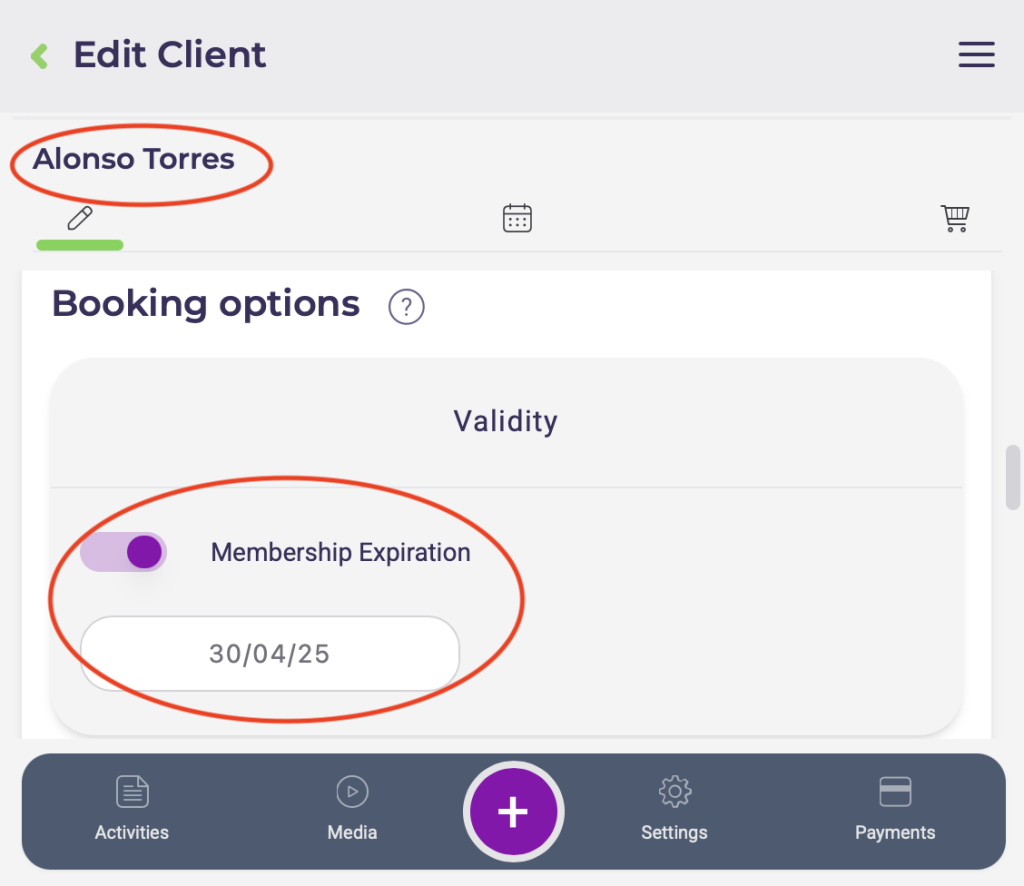Screen dimensions: 1024x886
Task: Disable the Membership Expiration toggle
Action: coord(124,552)
